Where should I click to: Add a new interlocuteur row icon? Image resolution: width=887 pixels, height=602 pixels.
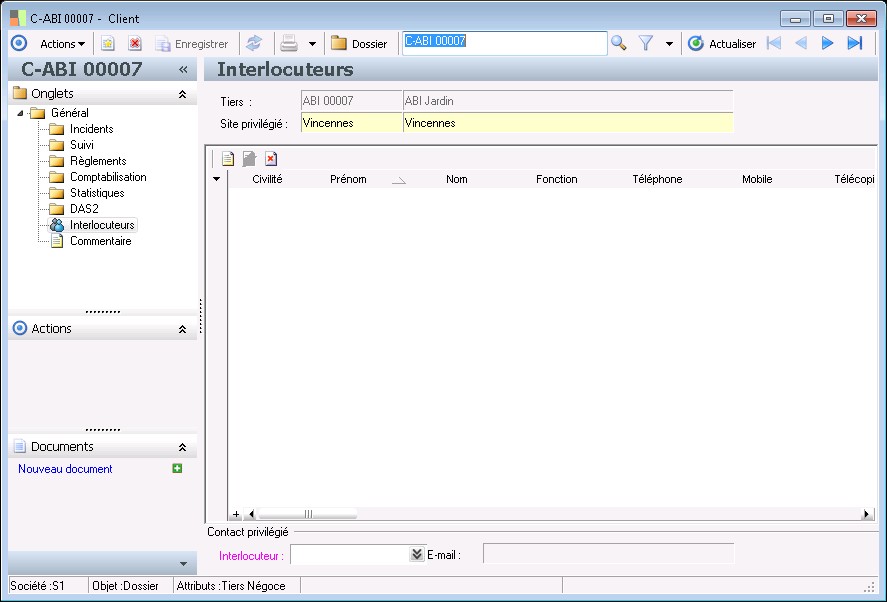228,158
